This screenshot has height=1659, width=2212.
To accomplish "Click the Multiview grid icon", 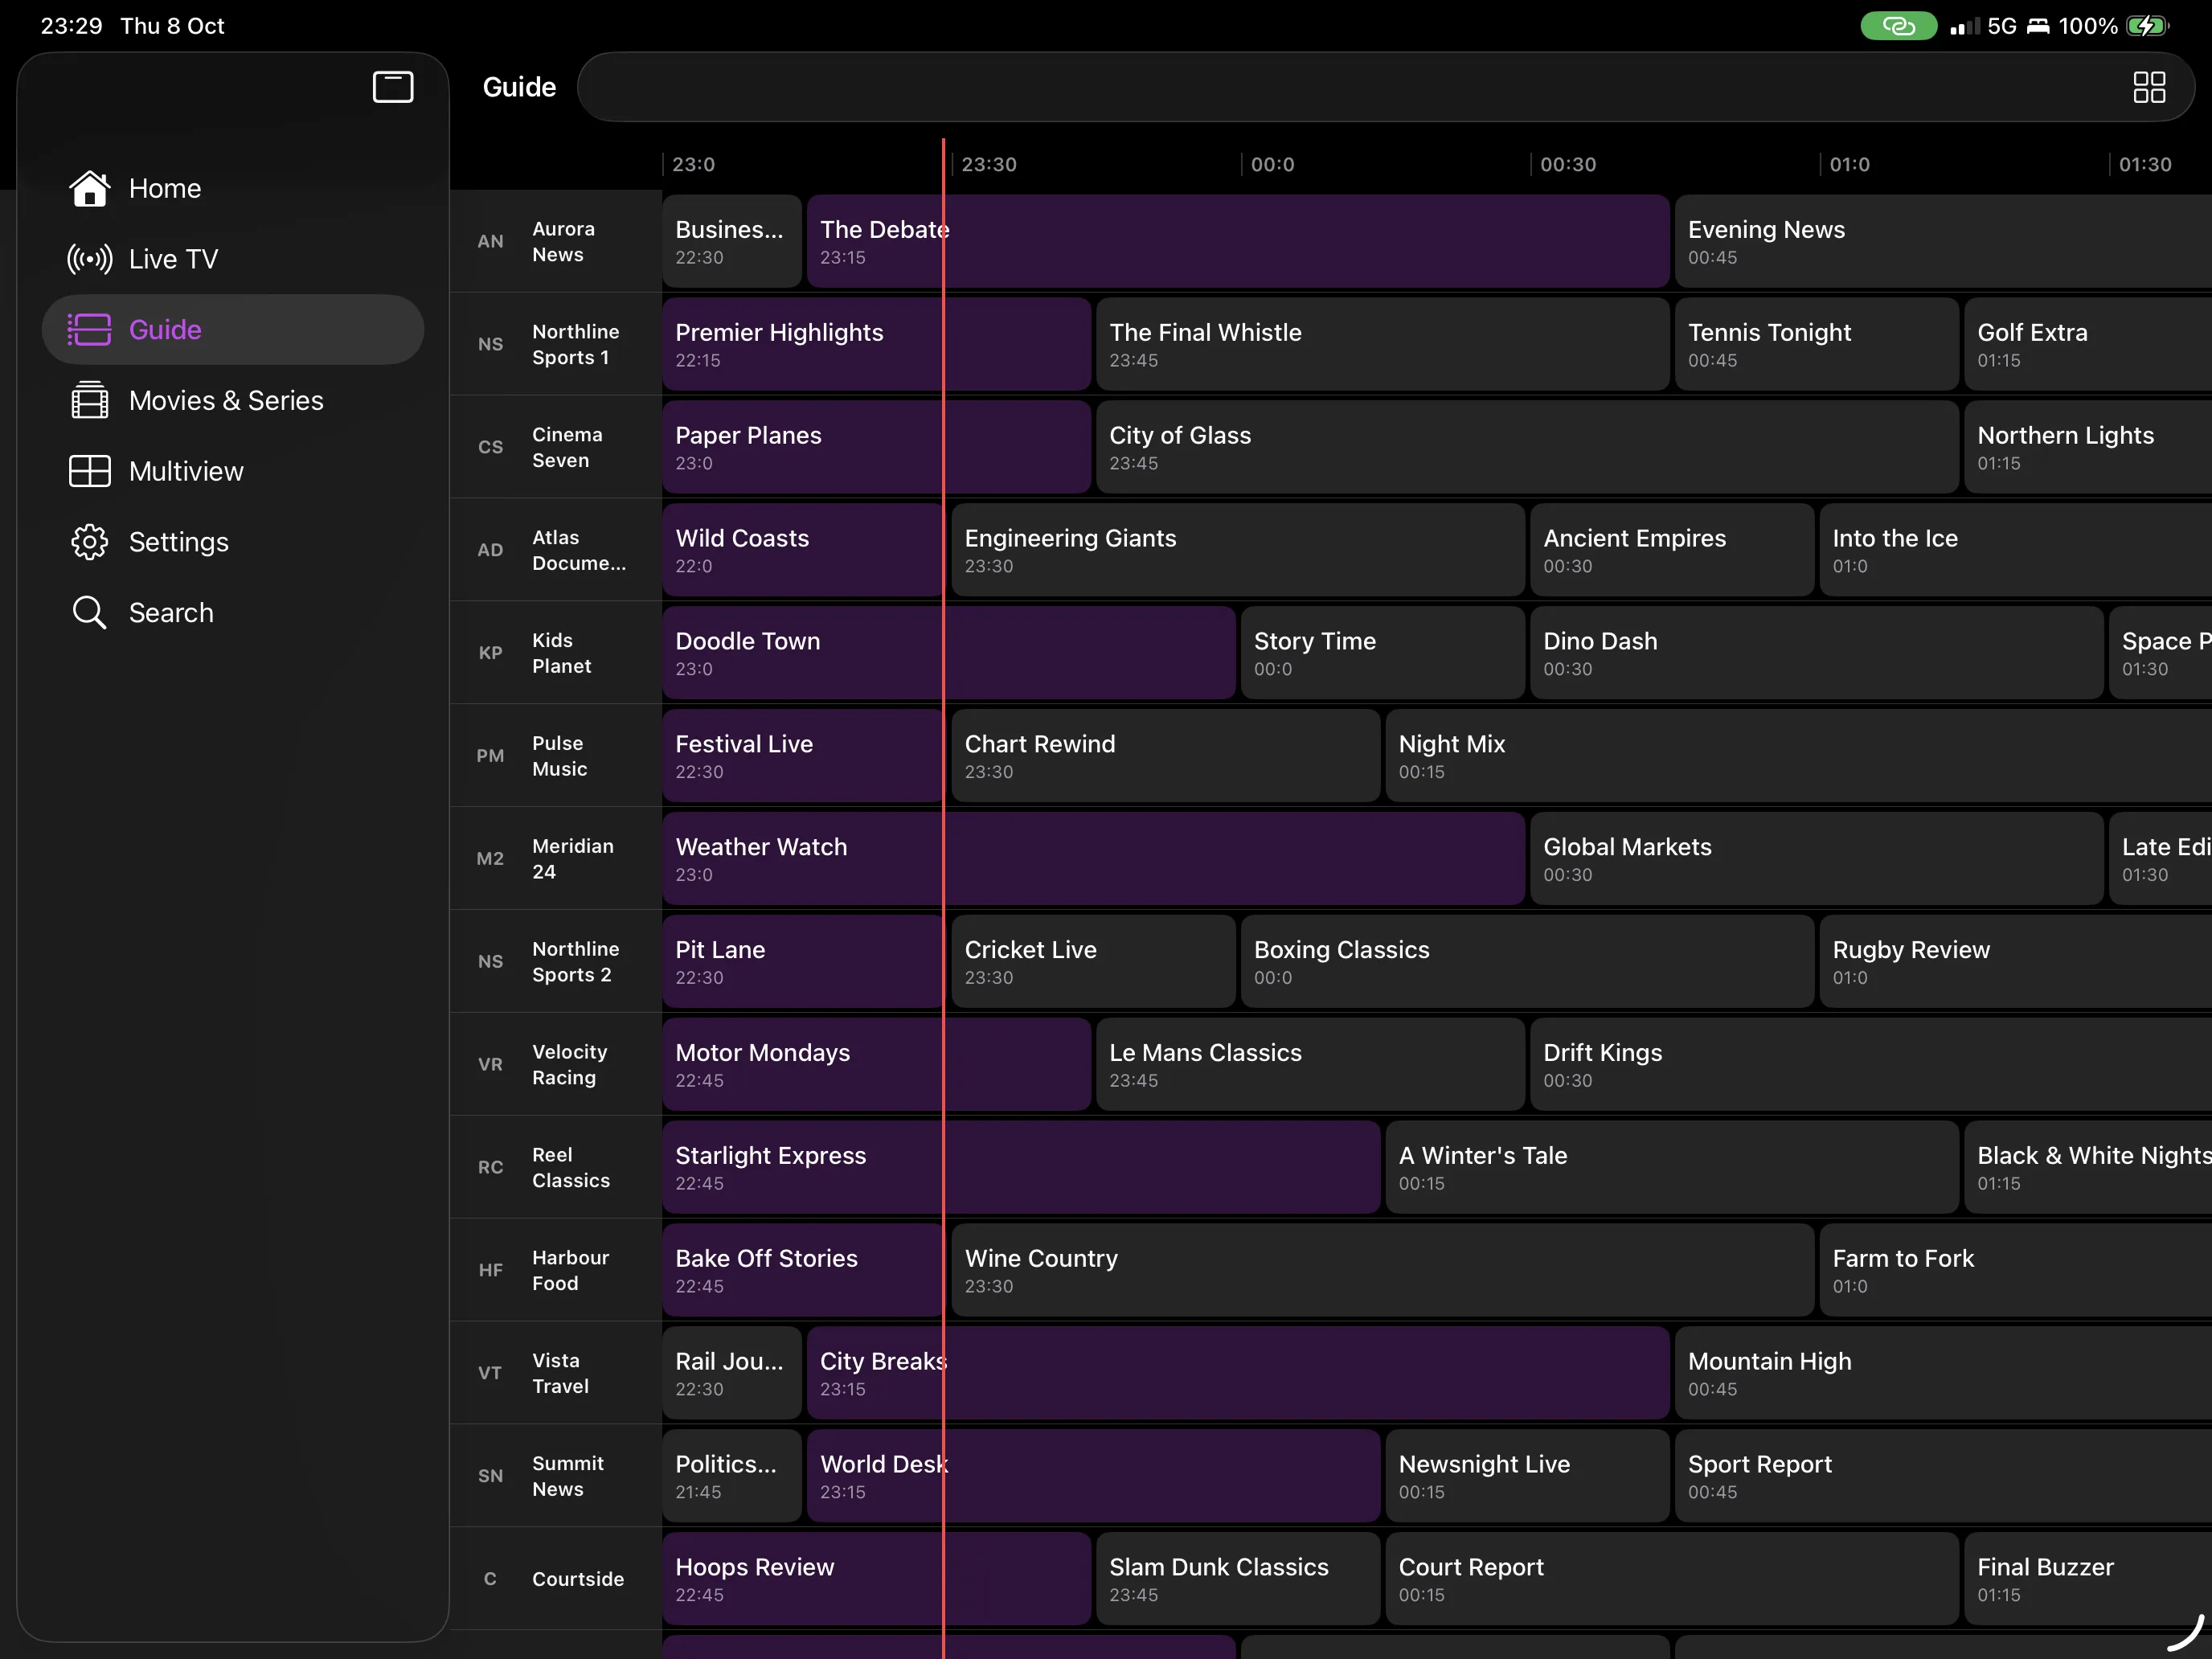I will (x=89, y=471).
